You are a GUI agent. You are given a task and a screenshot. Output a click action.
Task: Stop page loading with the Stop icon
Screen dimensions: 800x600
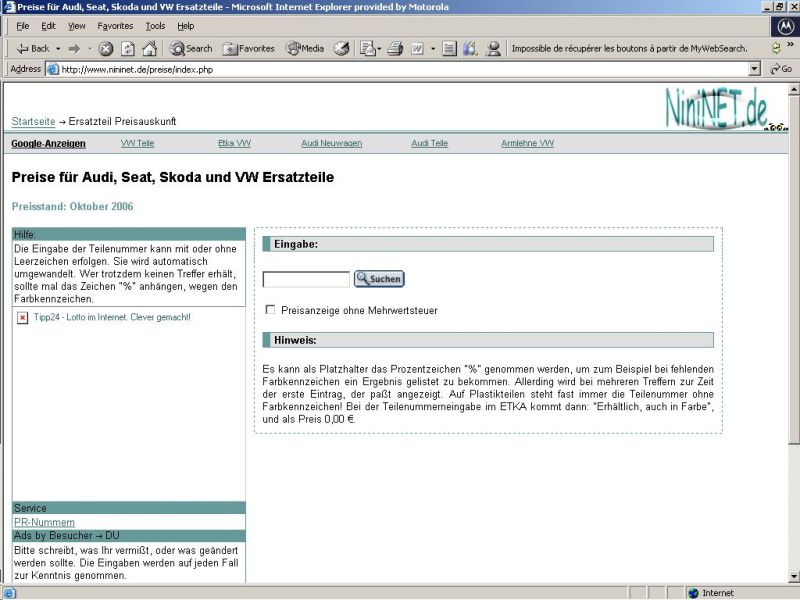106,48
